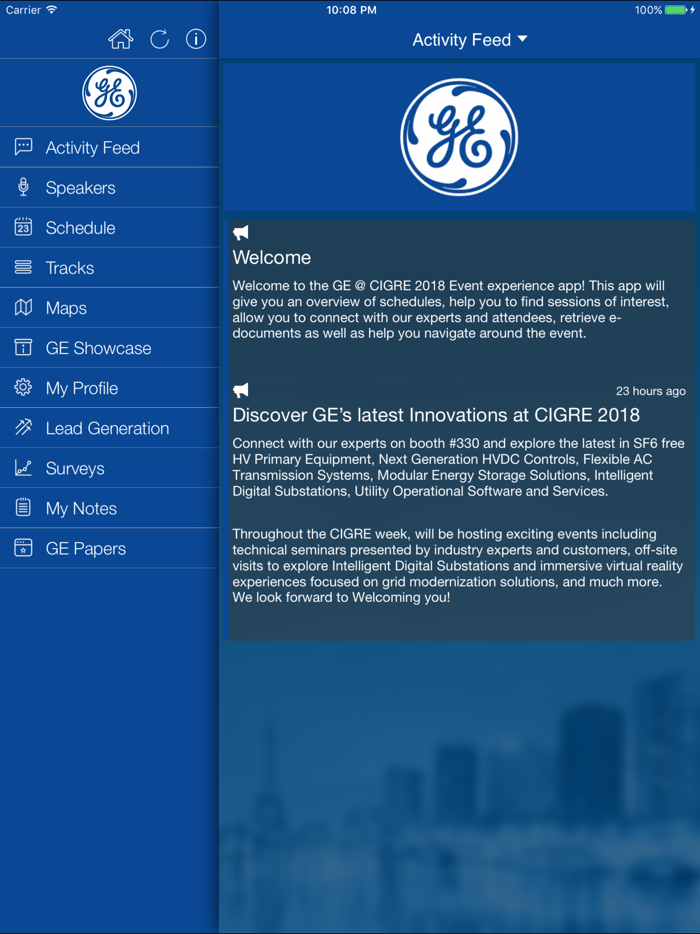This screenshot has height=934, width=700.
Task: Open Activity Feed menu item
Action: click(110, 147)
